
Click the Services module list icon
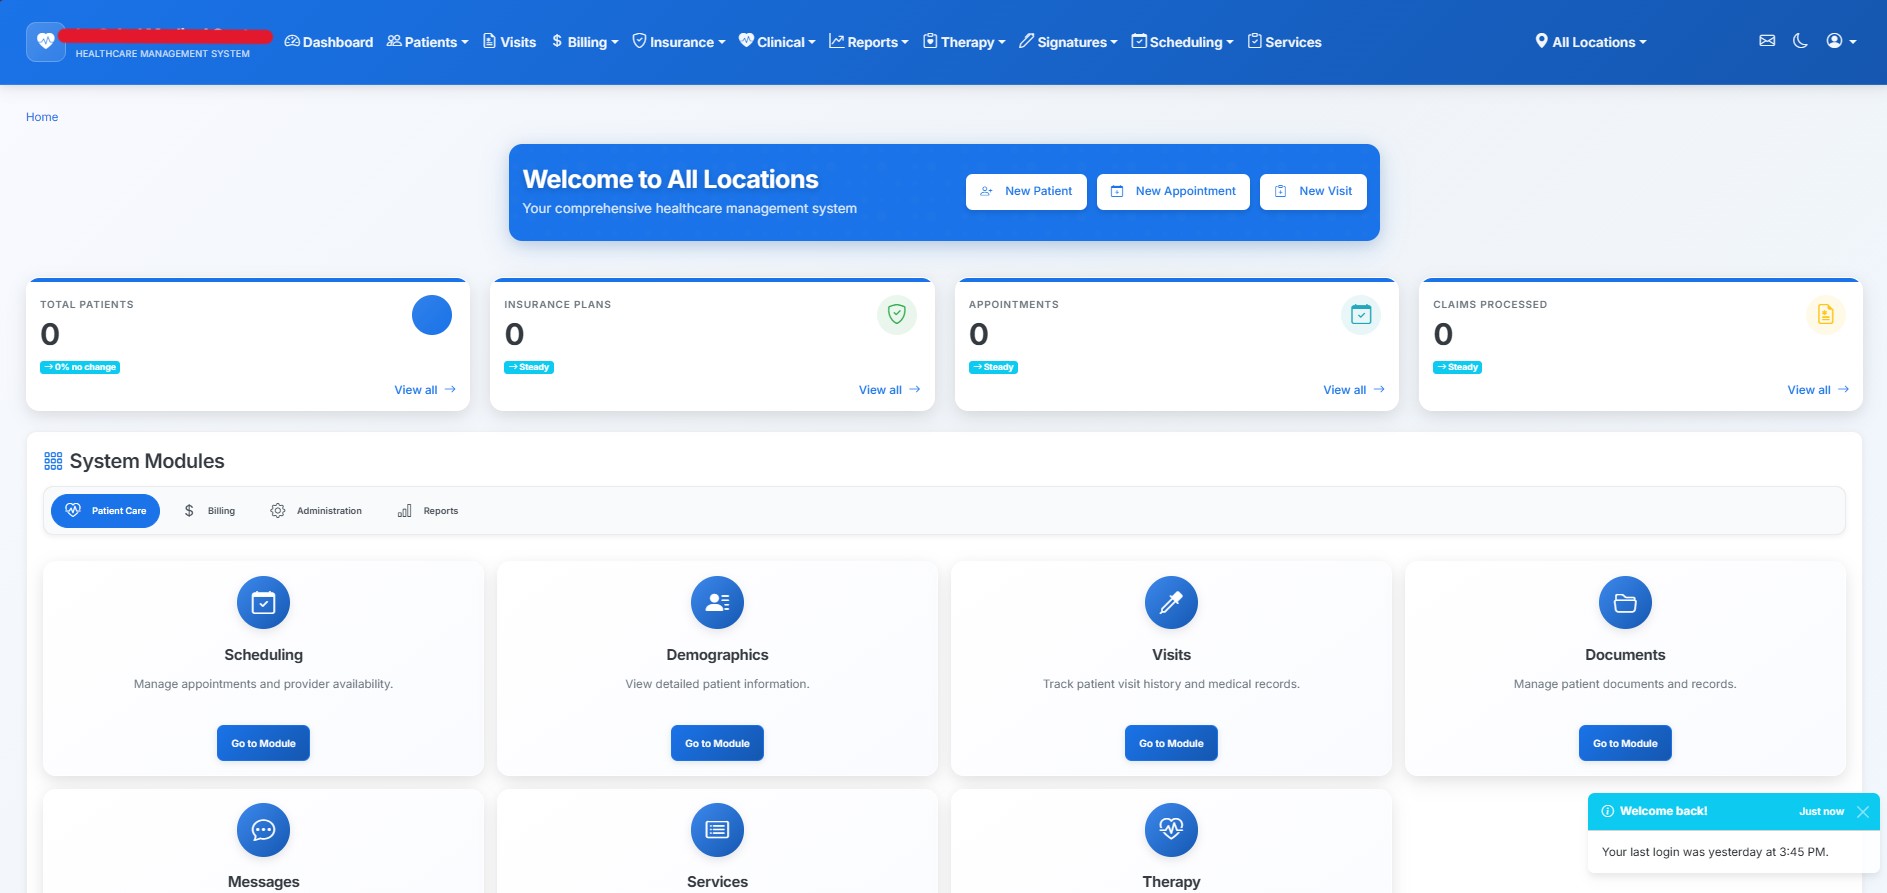pyautogui.click(x=717, y=830)
